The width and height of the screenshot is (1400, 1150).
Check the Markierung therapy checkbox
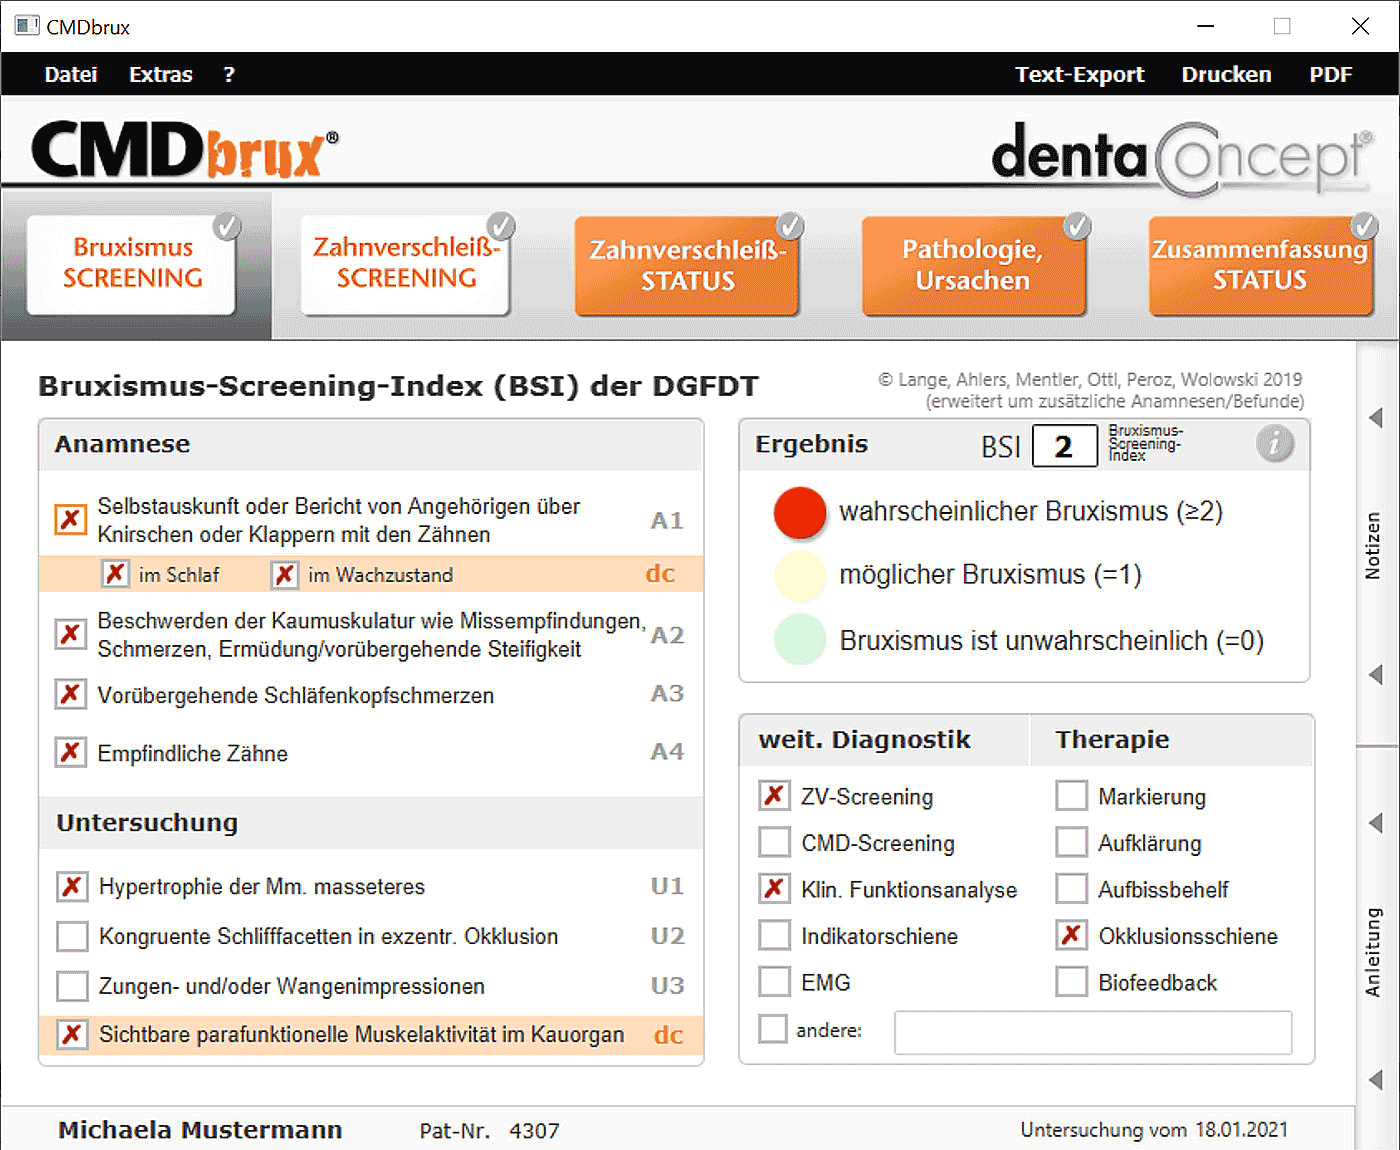click(1072, 796)
